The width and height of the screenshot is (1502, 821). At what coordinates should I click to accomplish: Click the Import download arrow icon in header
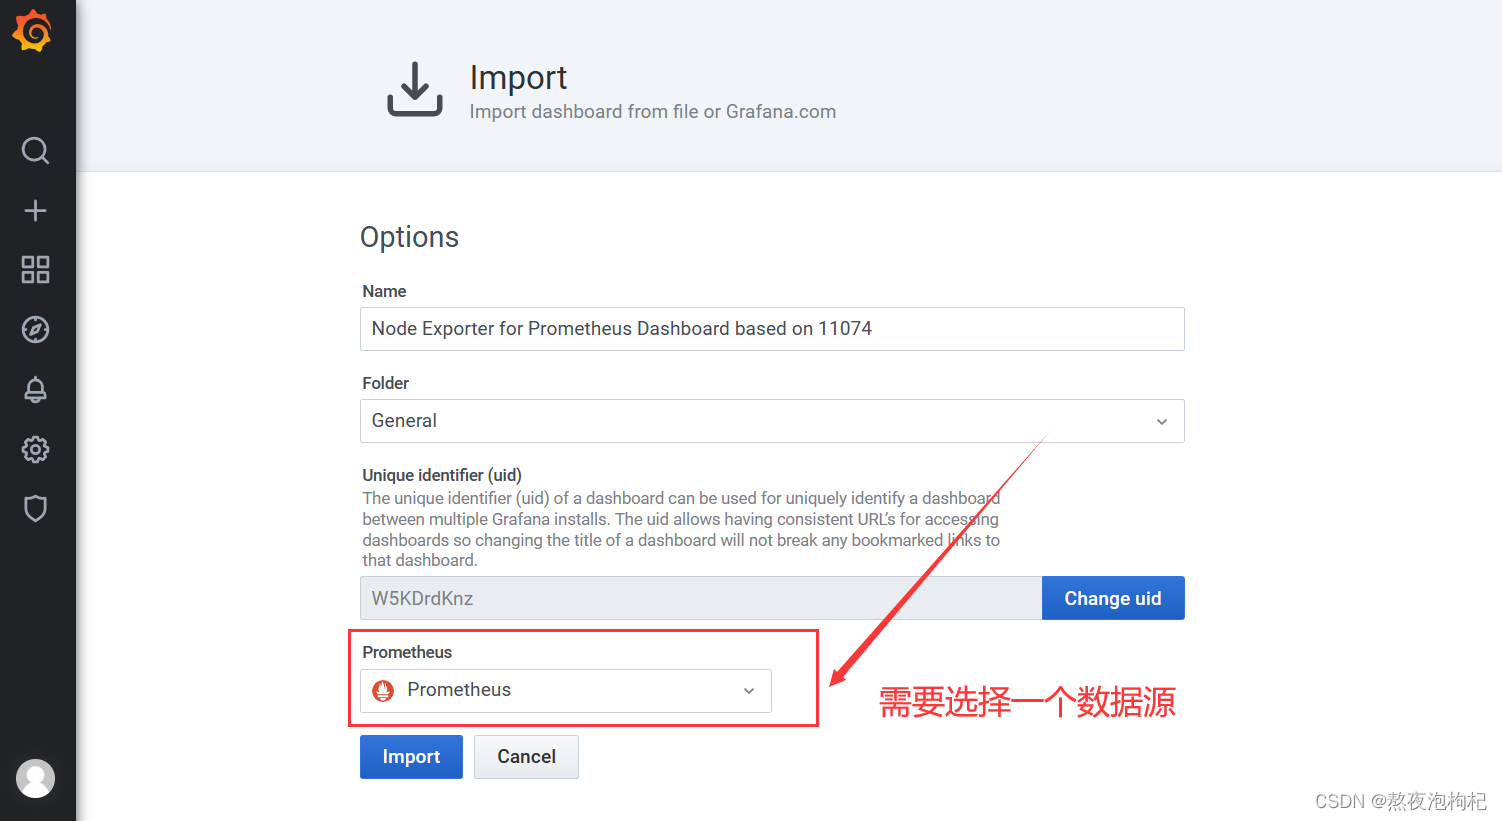point(415,89)
